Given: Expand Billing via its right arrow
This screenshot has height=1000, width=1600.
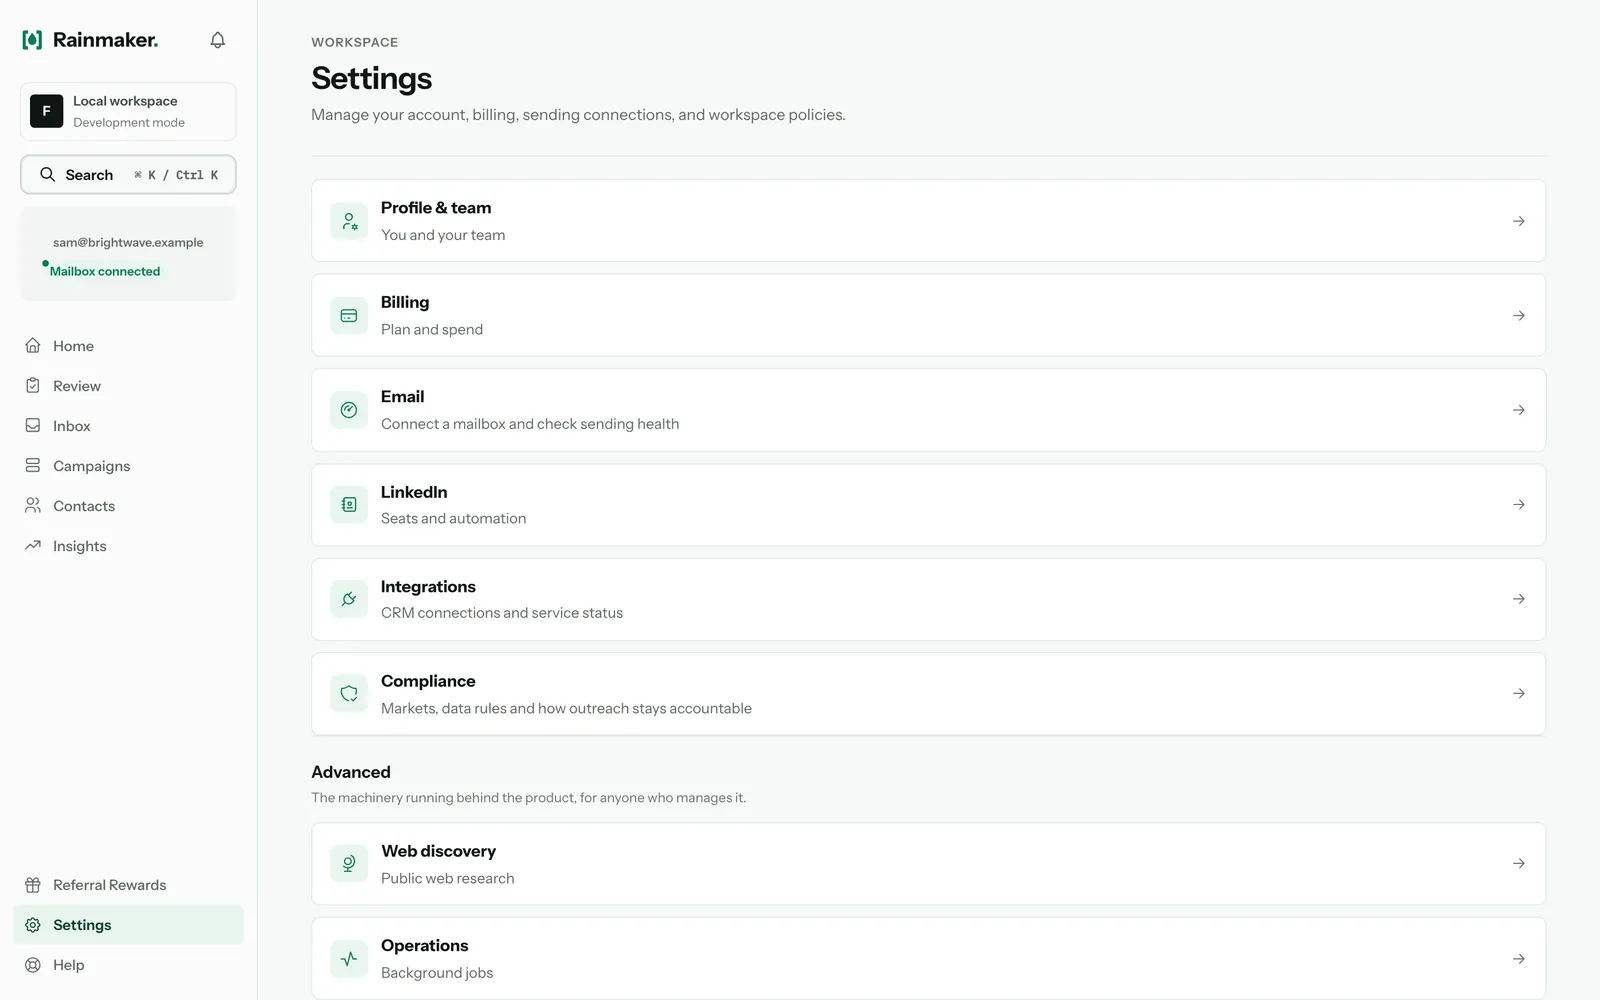Looking at the screenshot, I should (x=1518, y=316).
